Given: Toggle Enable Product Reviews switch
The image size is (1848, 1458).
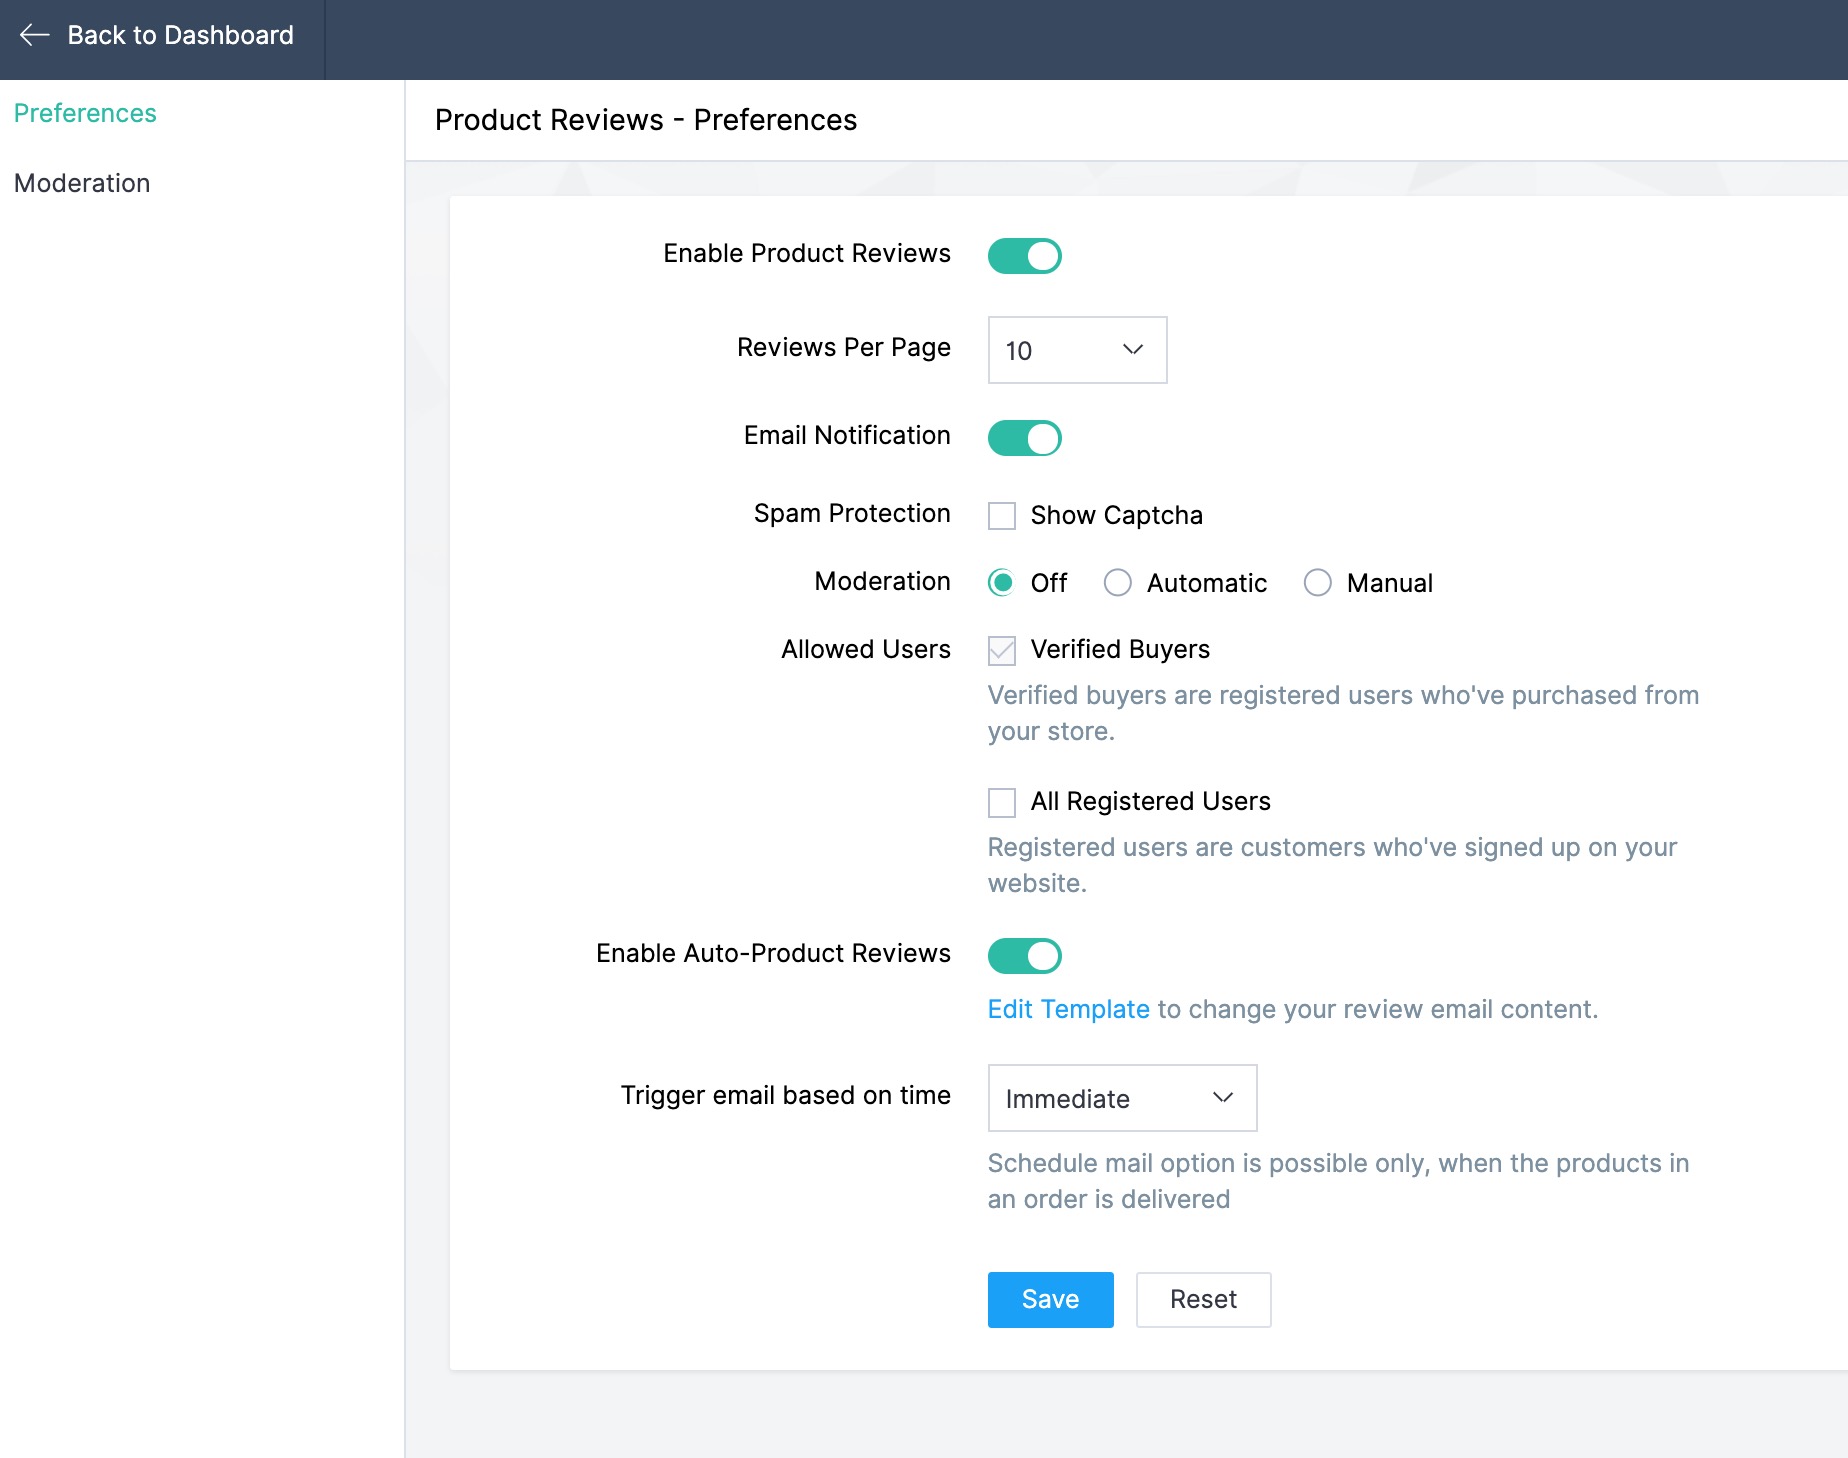Looking at the screenshot, I should [1024, 256].
